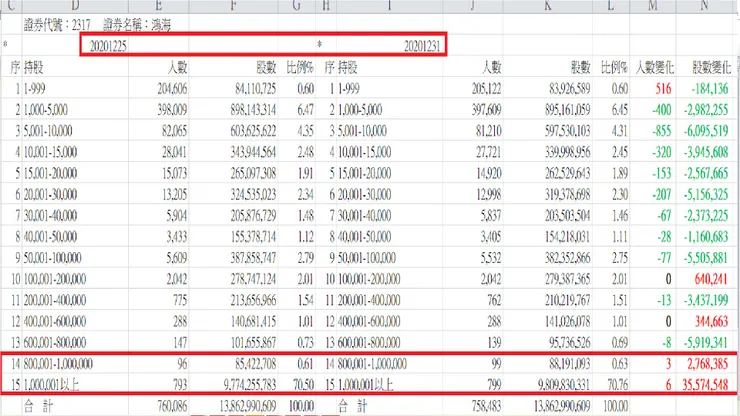Select column header N
This screenshot has width=740, height=416.
(704, 6)
